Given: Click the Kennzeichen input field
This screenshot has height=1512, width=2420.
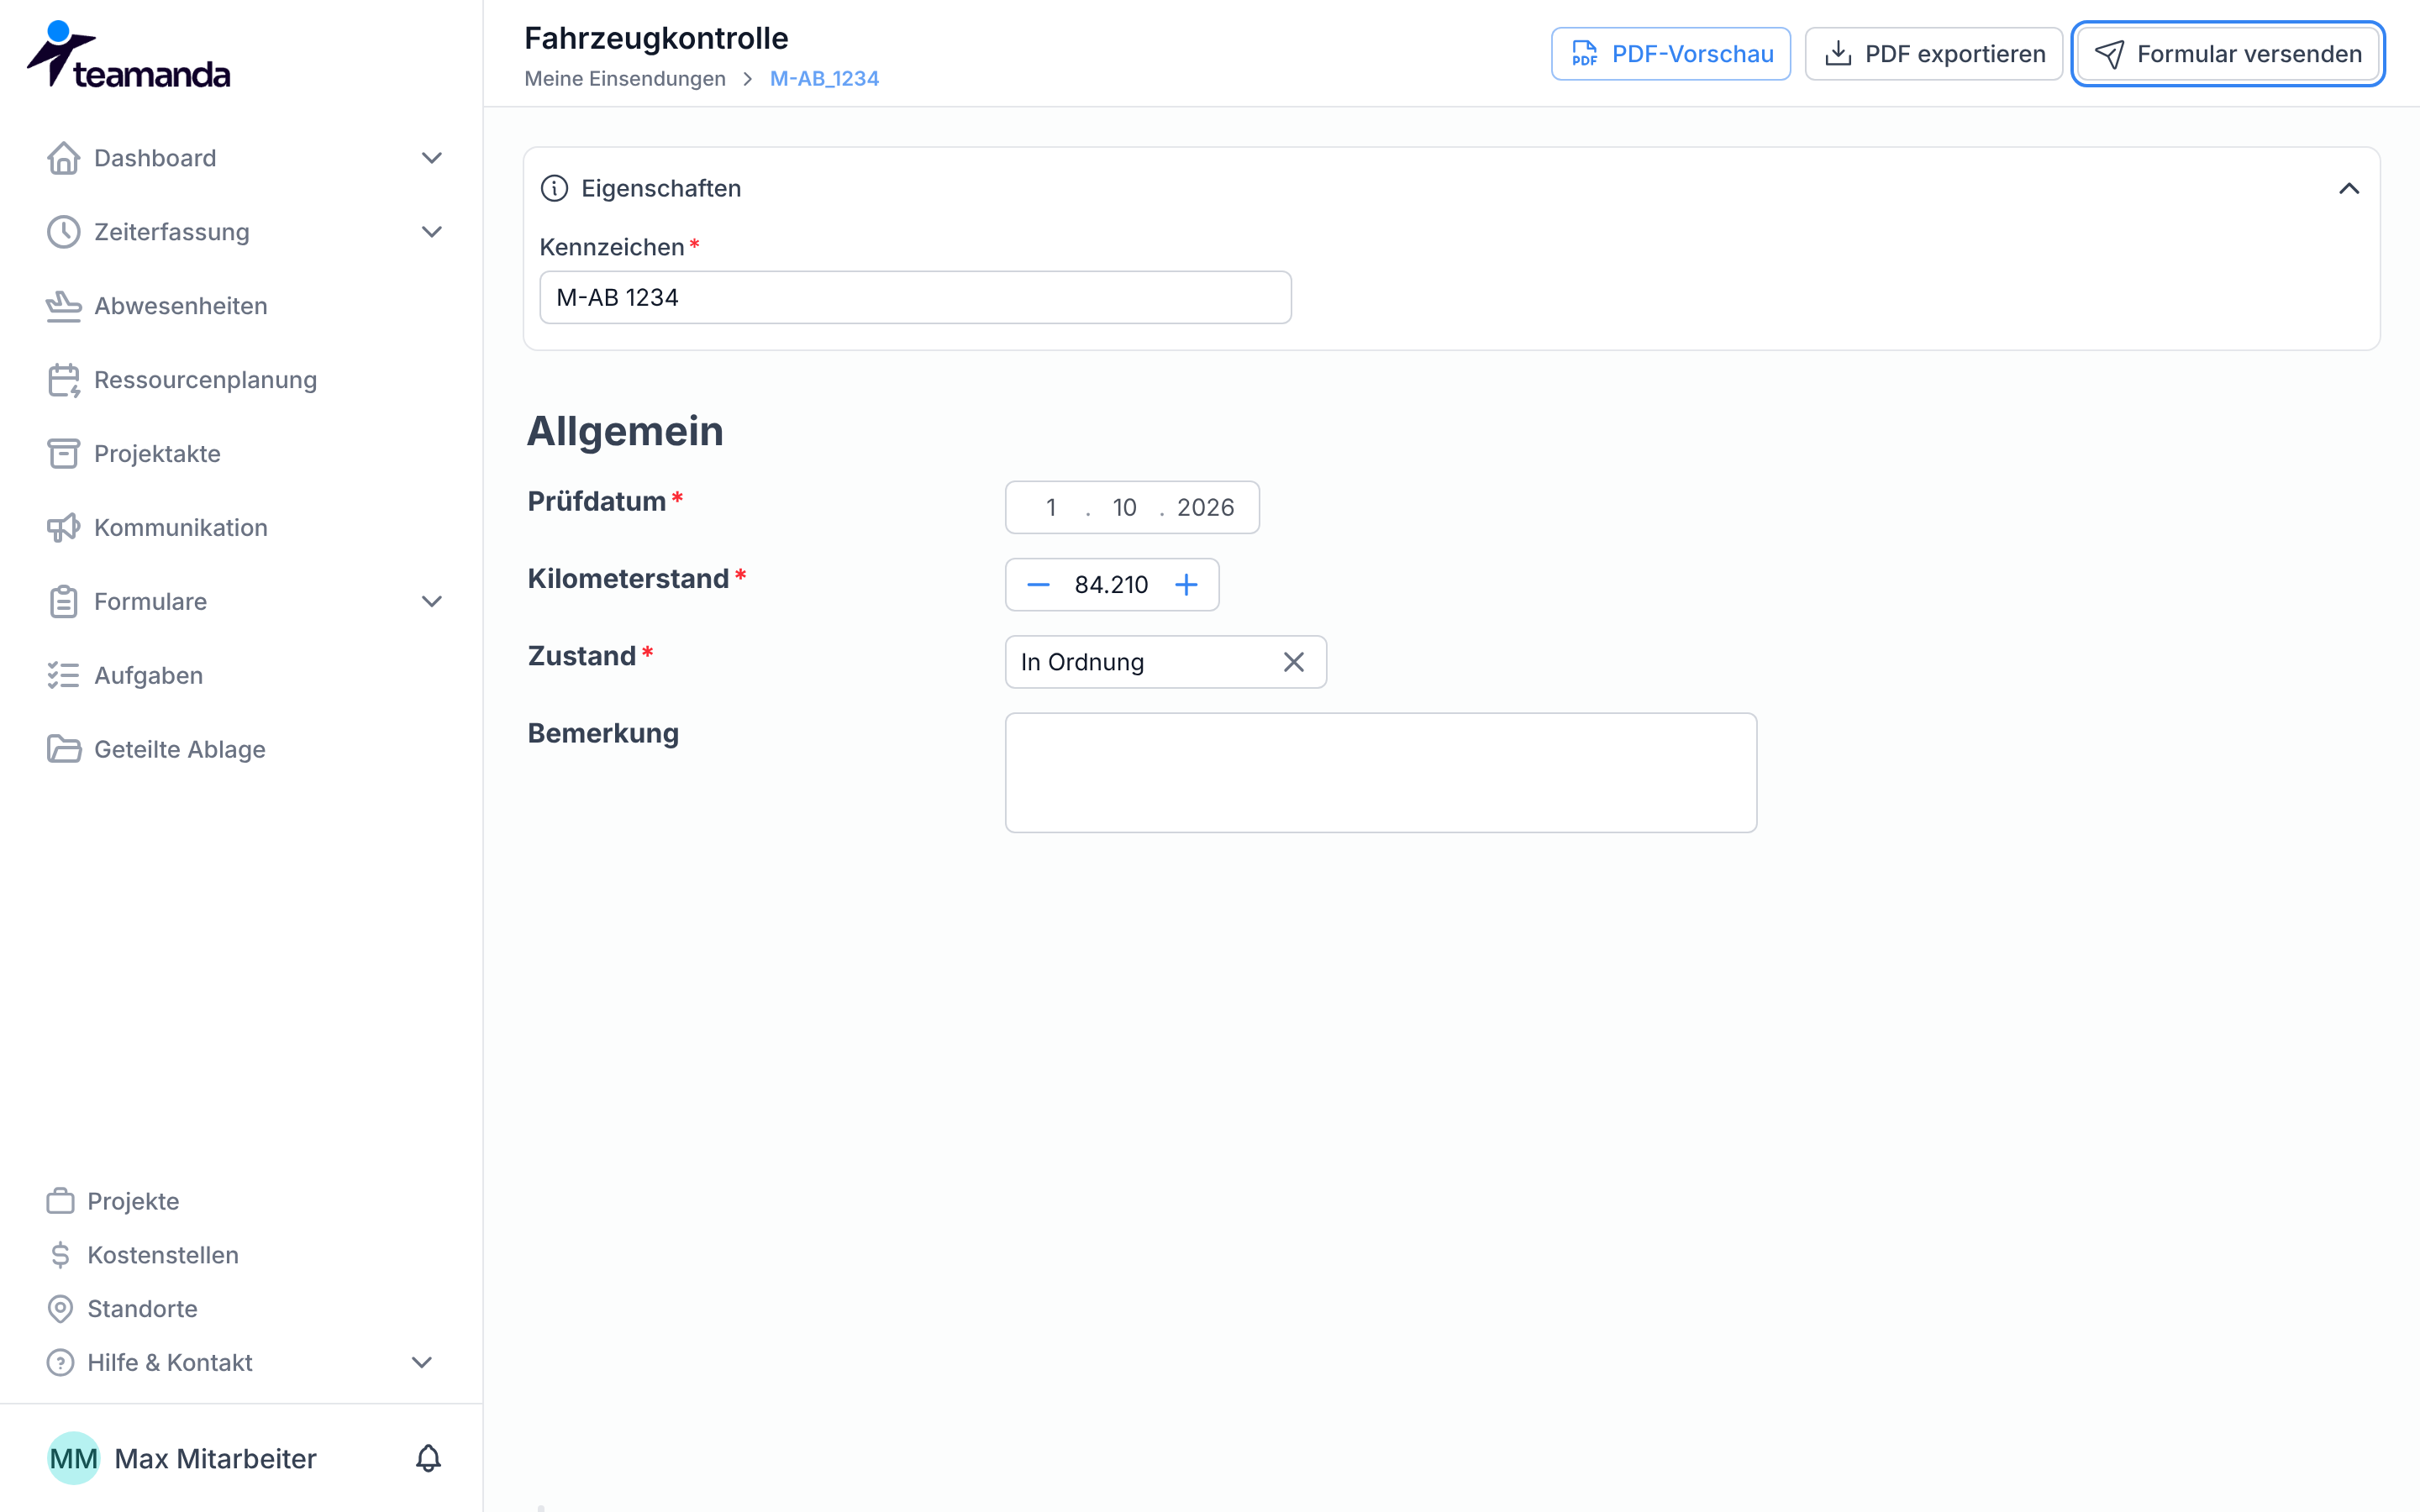Looking at the screenshot, I should coord(915,297).
